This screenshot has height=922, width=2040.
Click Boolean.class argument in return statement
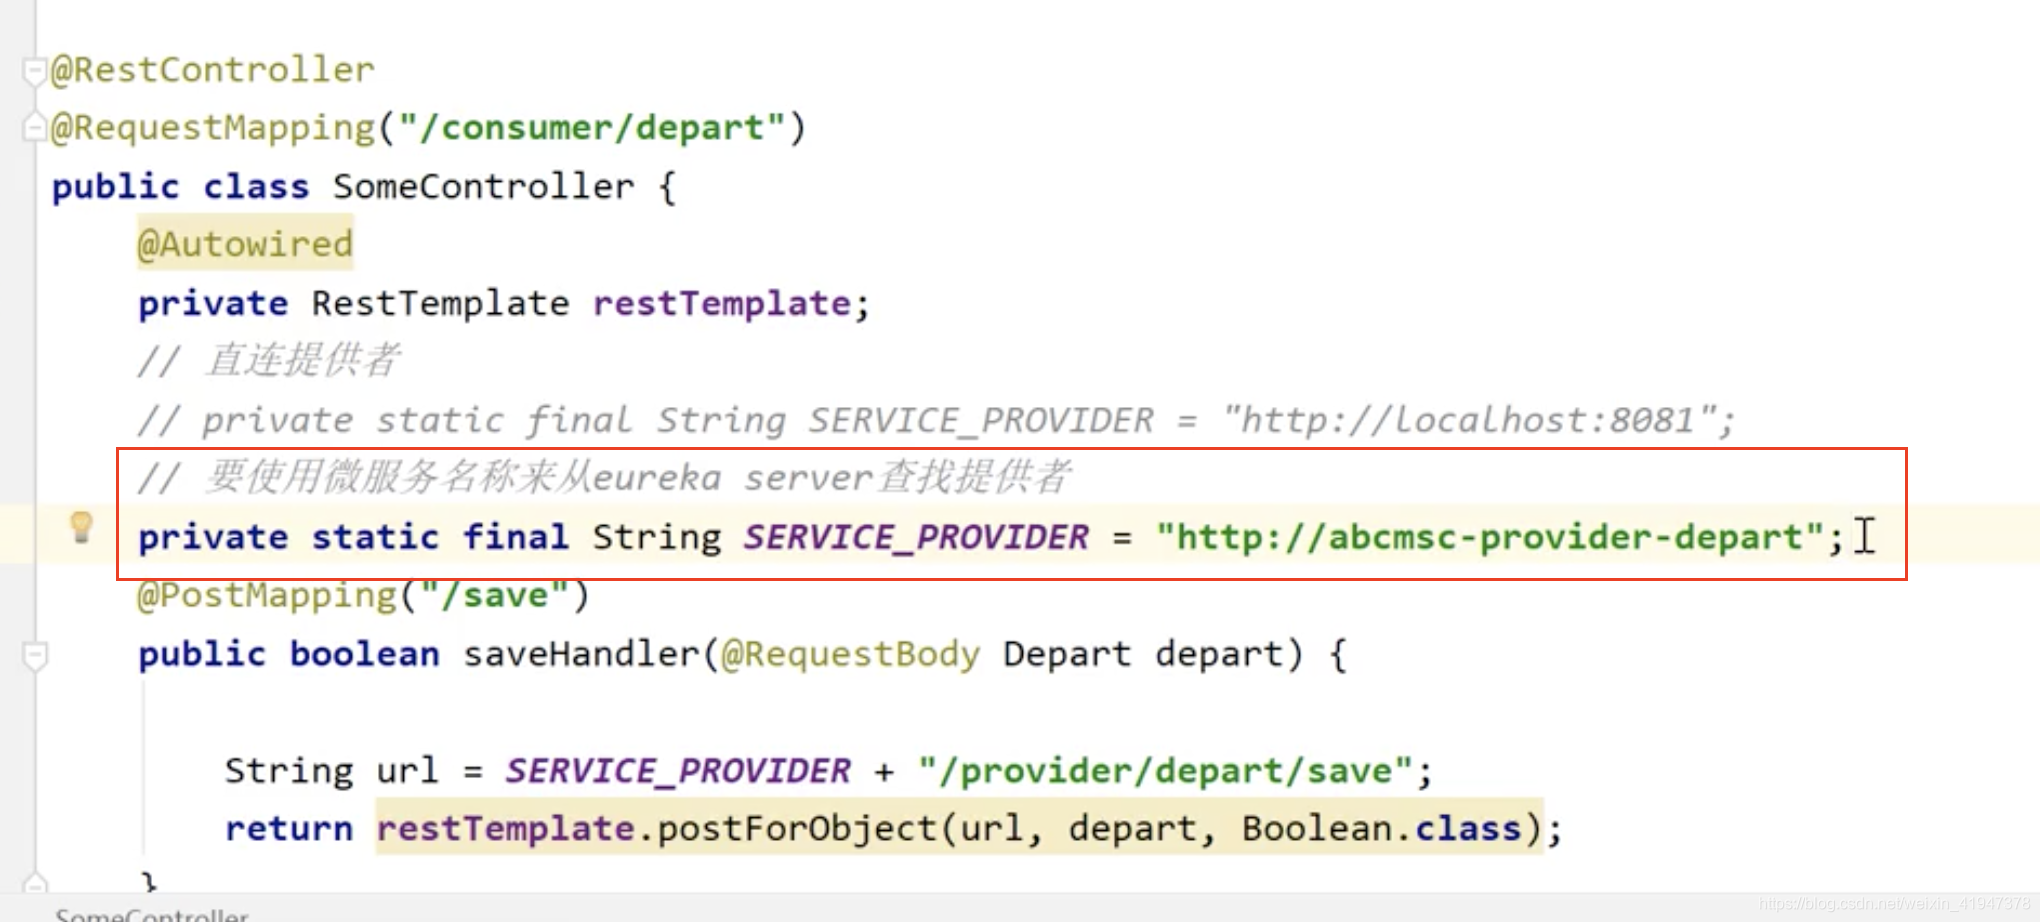point(1382,829)
